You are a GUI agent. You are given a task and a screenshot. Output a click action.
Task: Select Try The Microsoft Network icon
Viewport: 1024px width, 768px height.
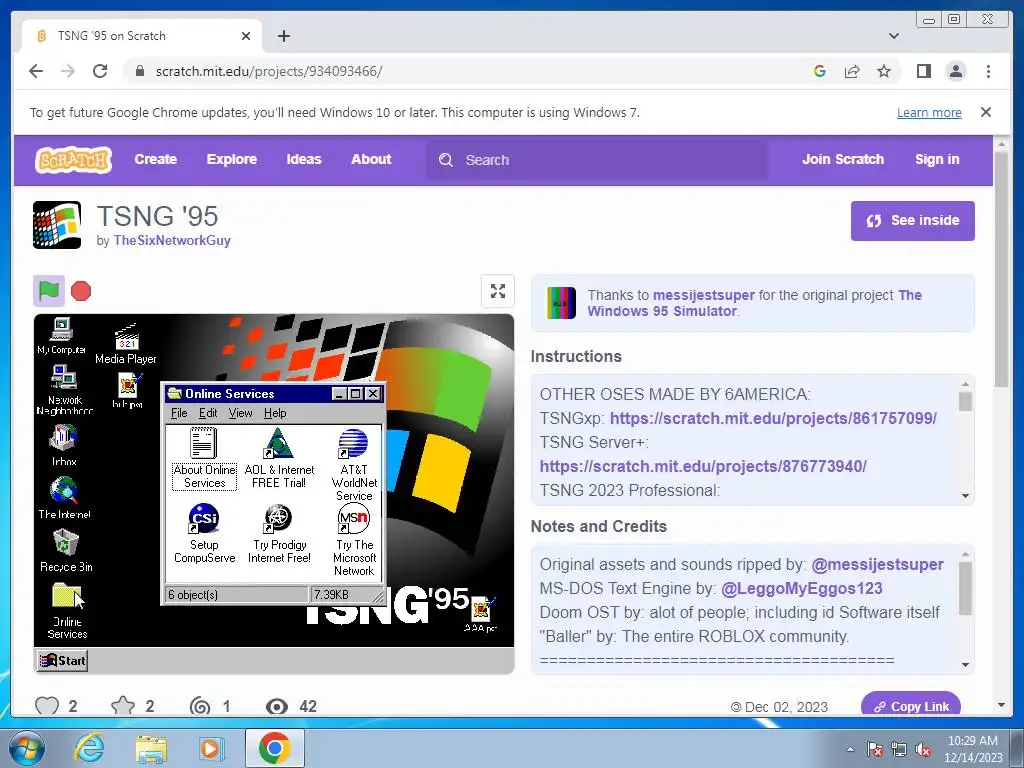pyautogui.click(x=354, y=540)
